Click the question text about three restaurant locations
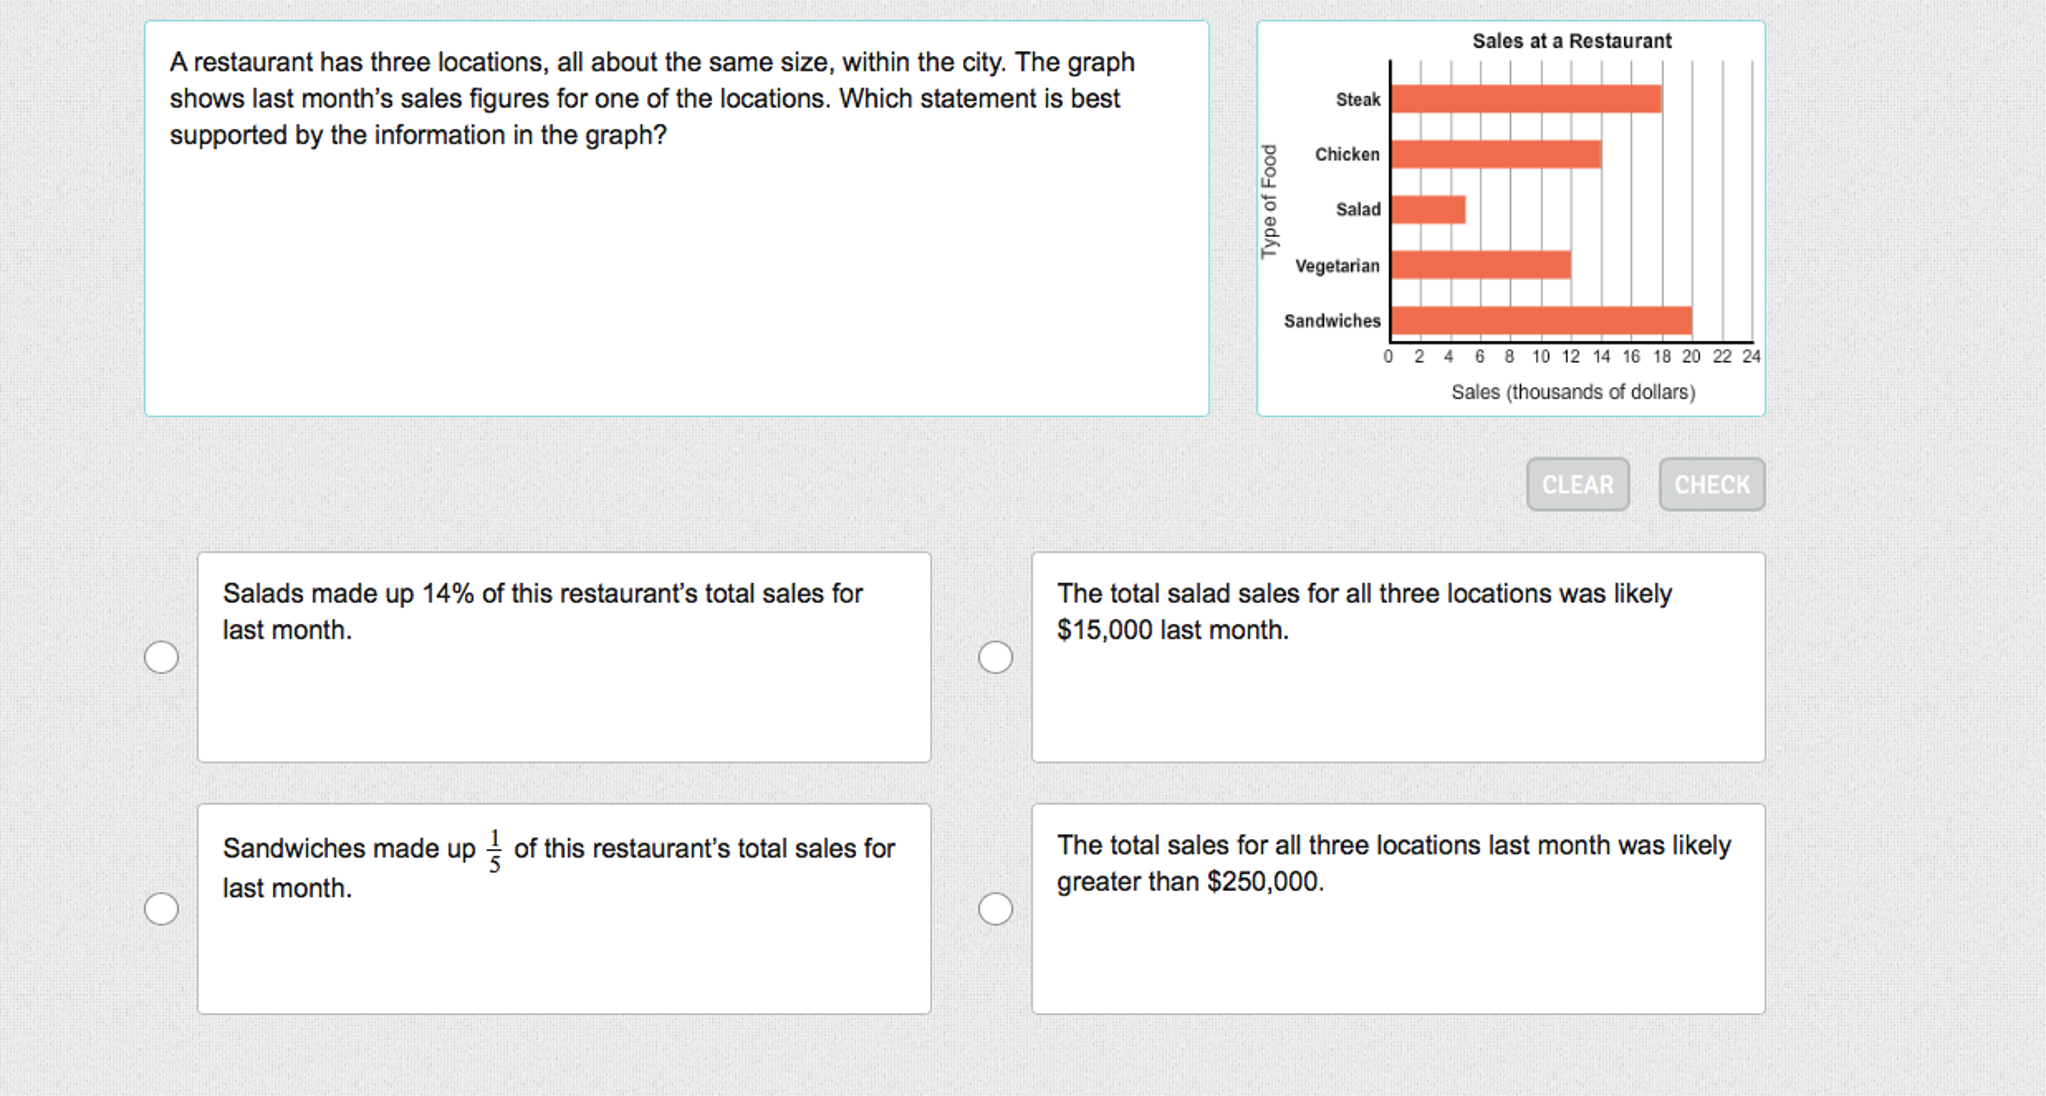The height and width of the screenshot is (1096, 2046). pyautogui.click(x=652, y=98)
